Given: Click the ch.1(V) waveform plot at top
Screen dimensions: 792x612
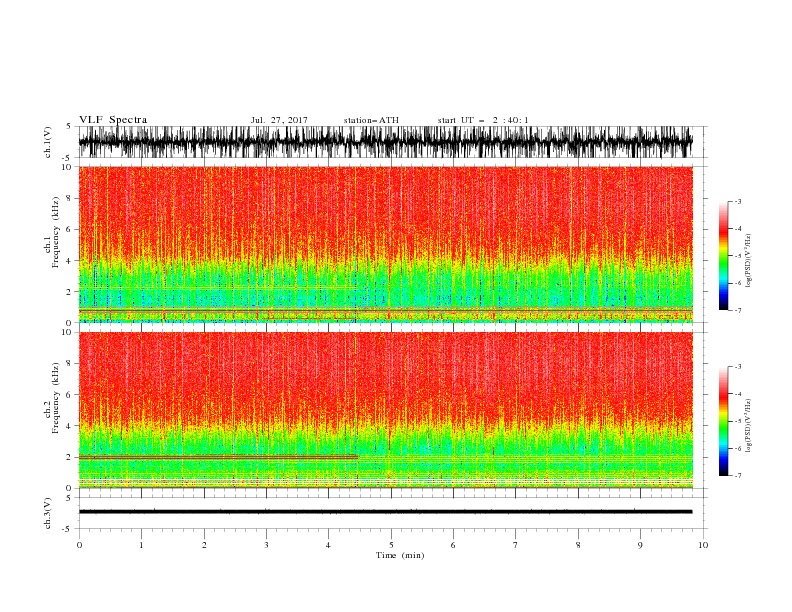Looking at the screenshot, I should [x=385, y=142].
